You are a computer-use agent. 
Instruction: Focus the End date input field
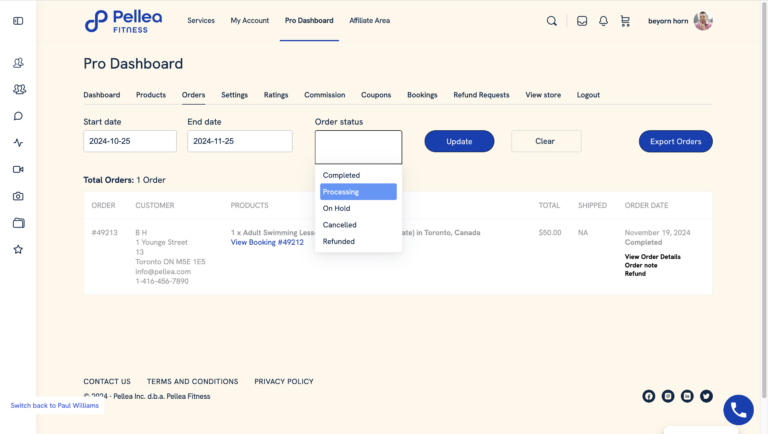[x=240, y=141]
